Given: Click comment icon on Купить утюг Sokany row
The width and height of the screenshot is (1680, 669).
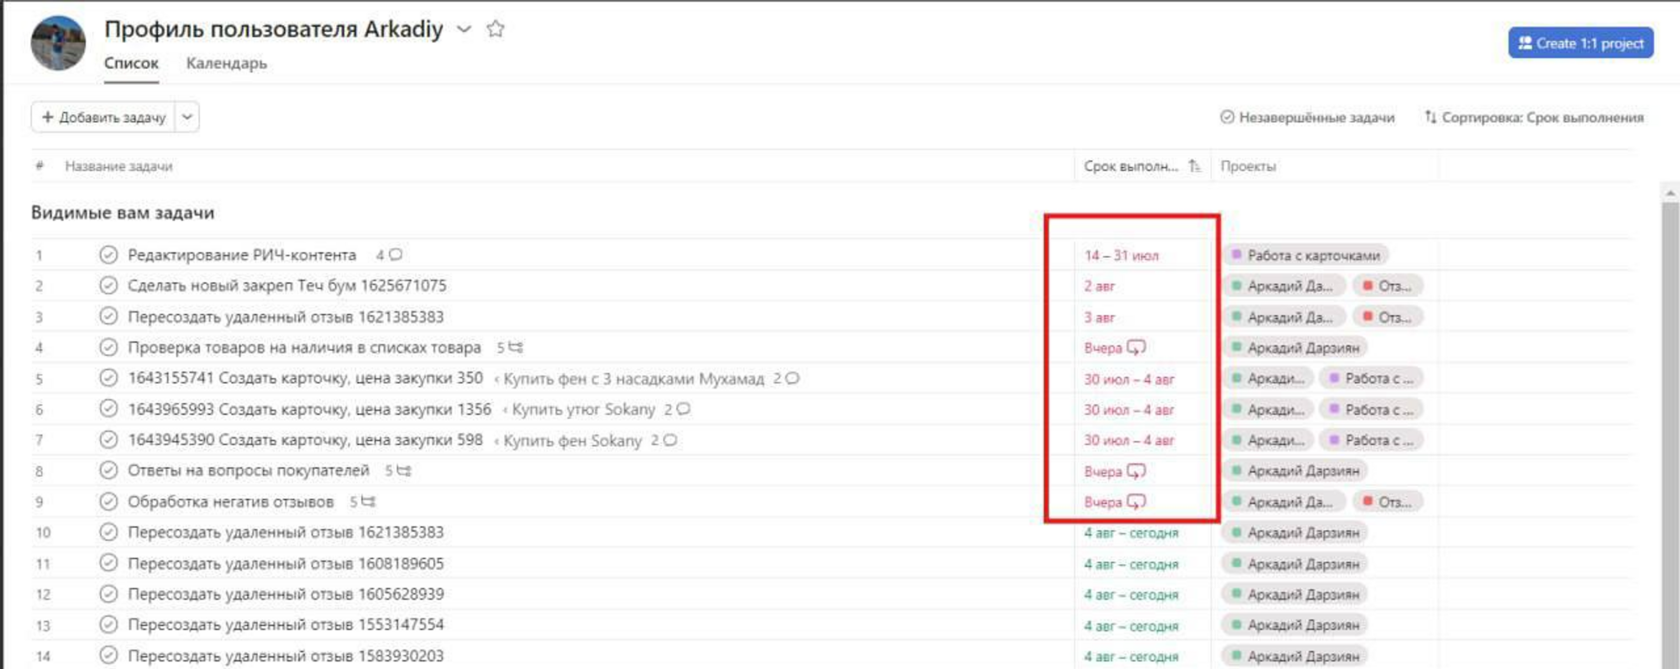Looking at the screenshot, I should pyautogui.click(x=683, y=409).
